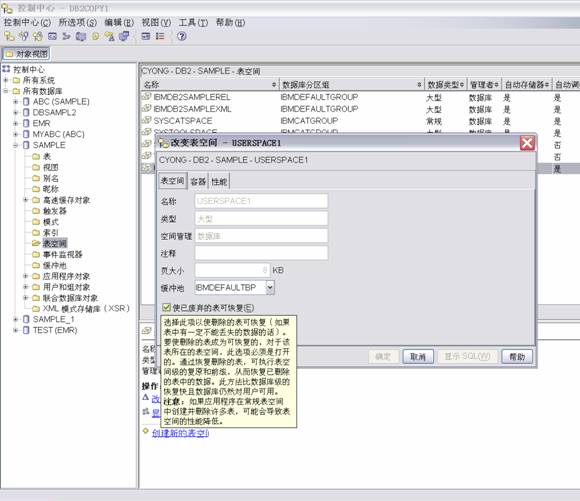
Task: Click the 确定 button
Action: pos(383,356)
